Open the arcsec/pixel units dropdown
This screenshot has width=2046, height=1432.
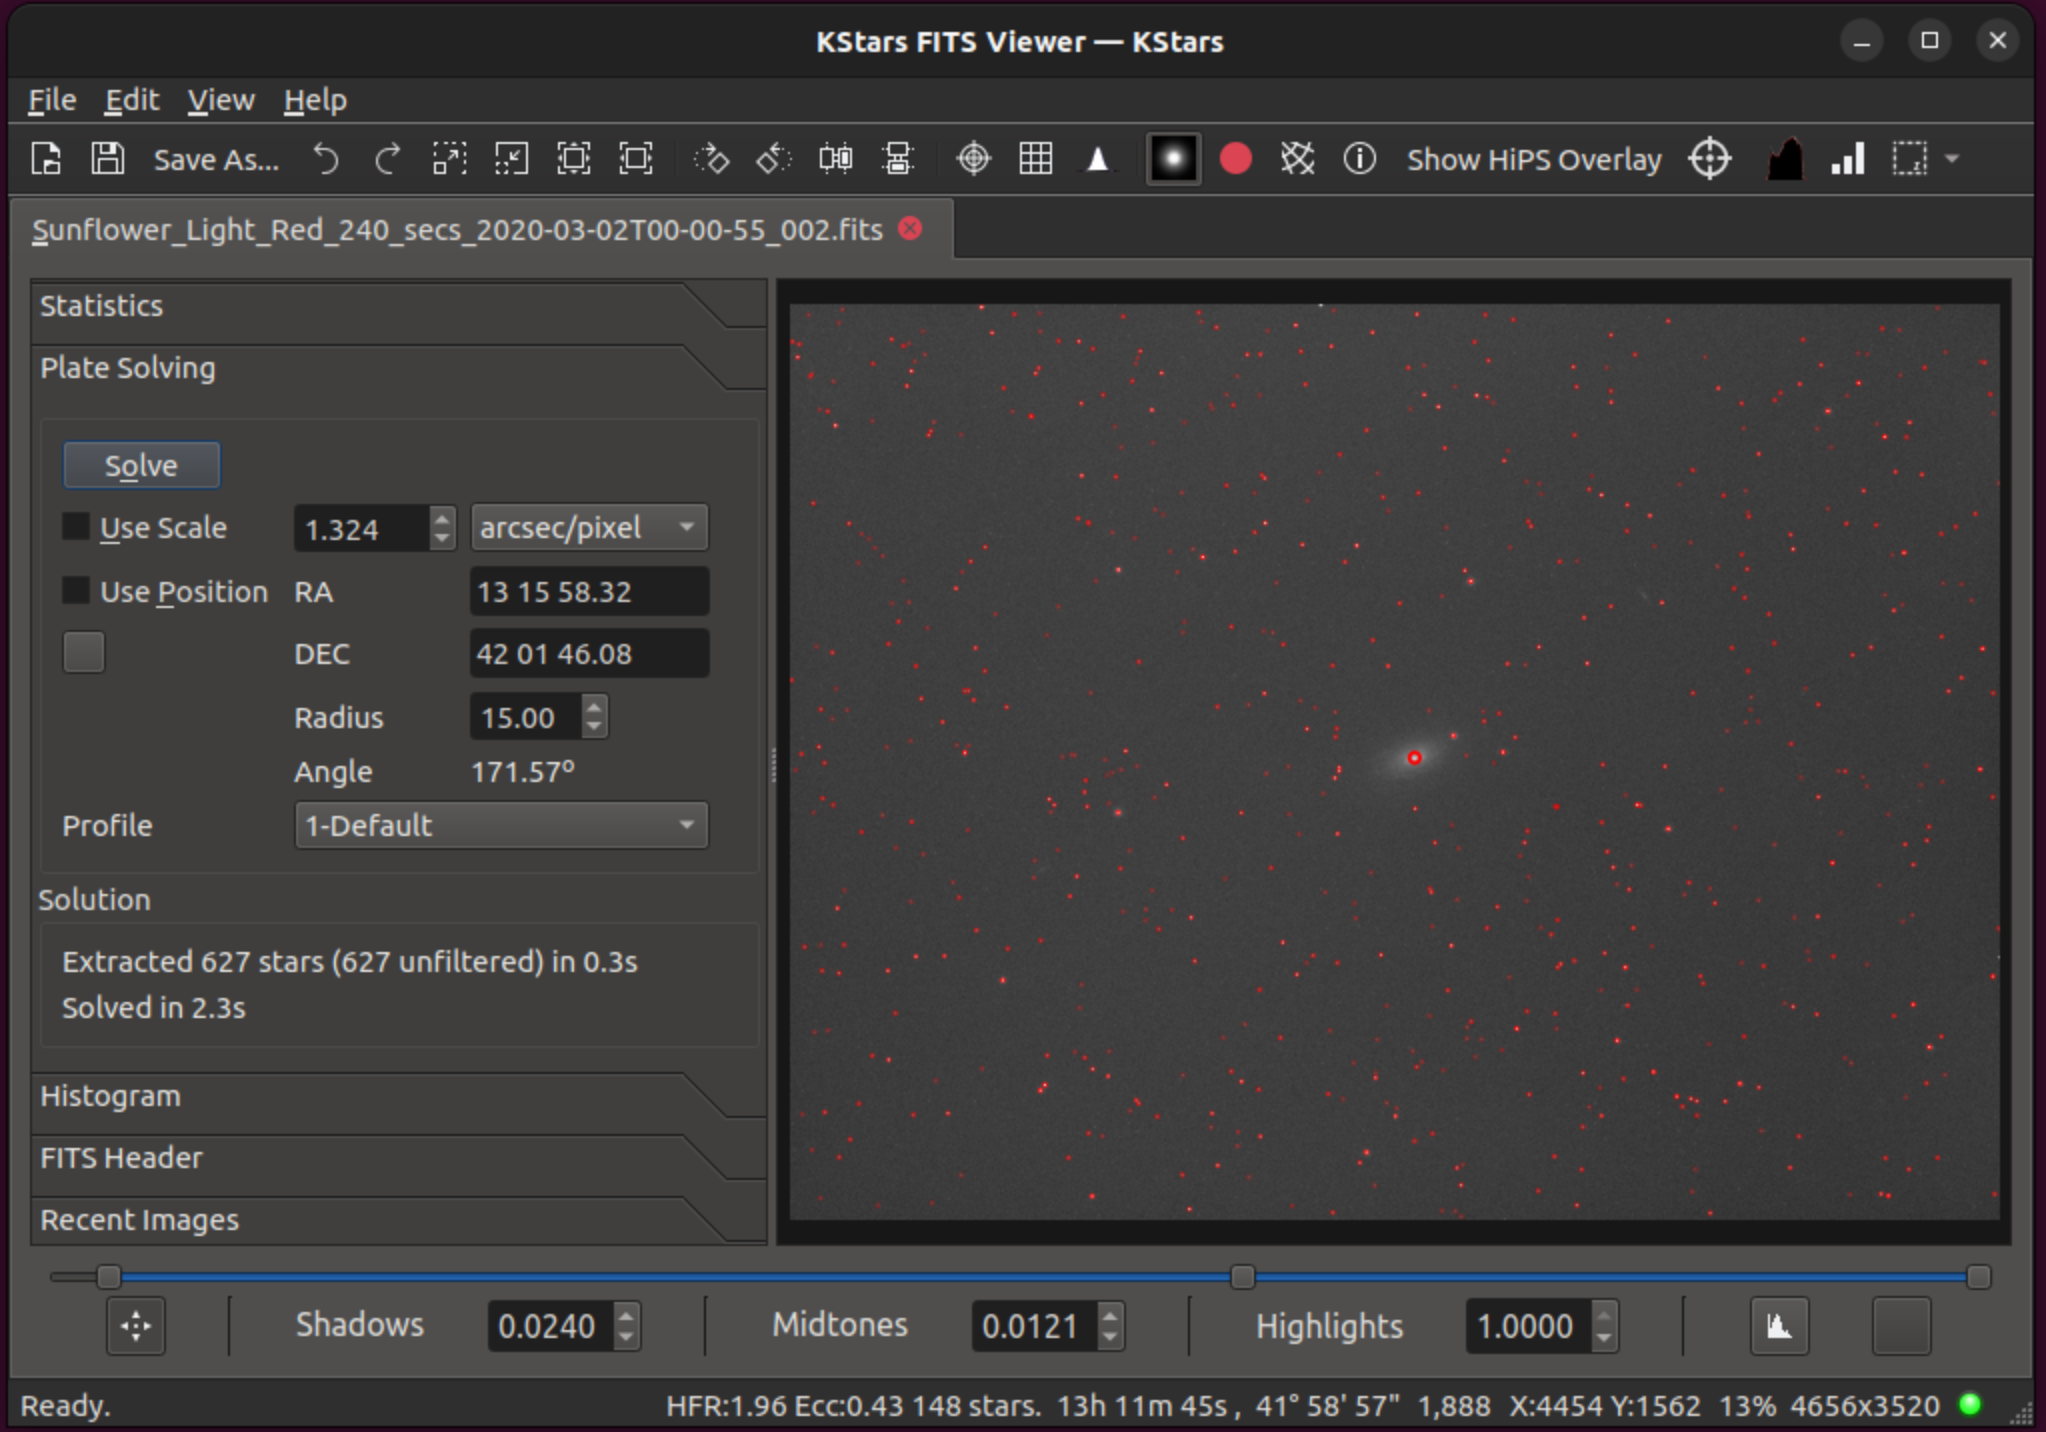(x=588, y=527)
